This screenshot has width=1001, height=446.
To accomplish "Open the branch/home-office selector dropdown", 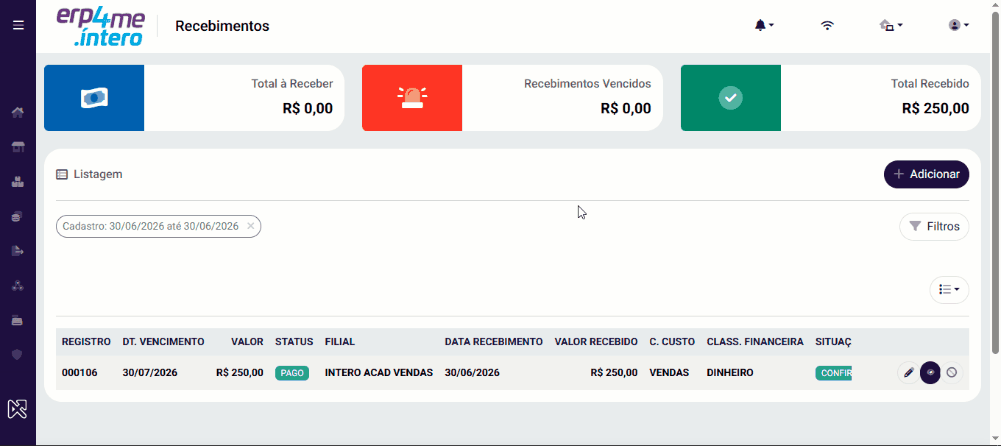I will (x=891, y=26).
